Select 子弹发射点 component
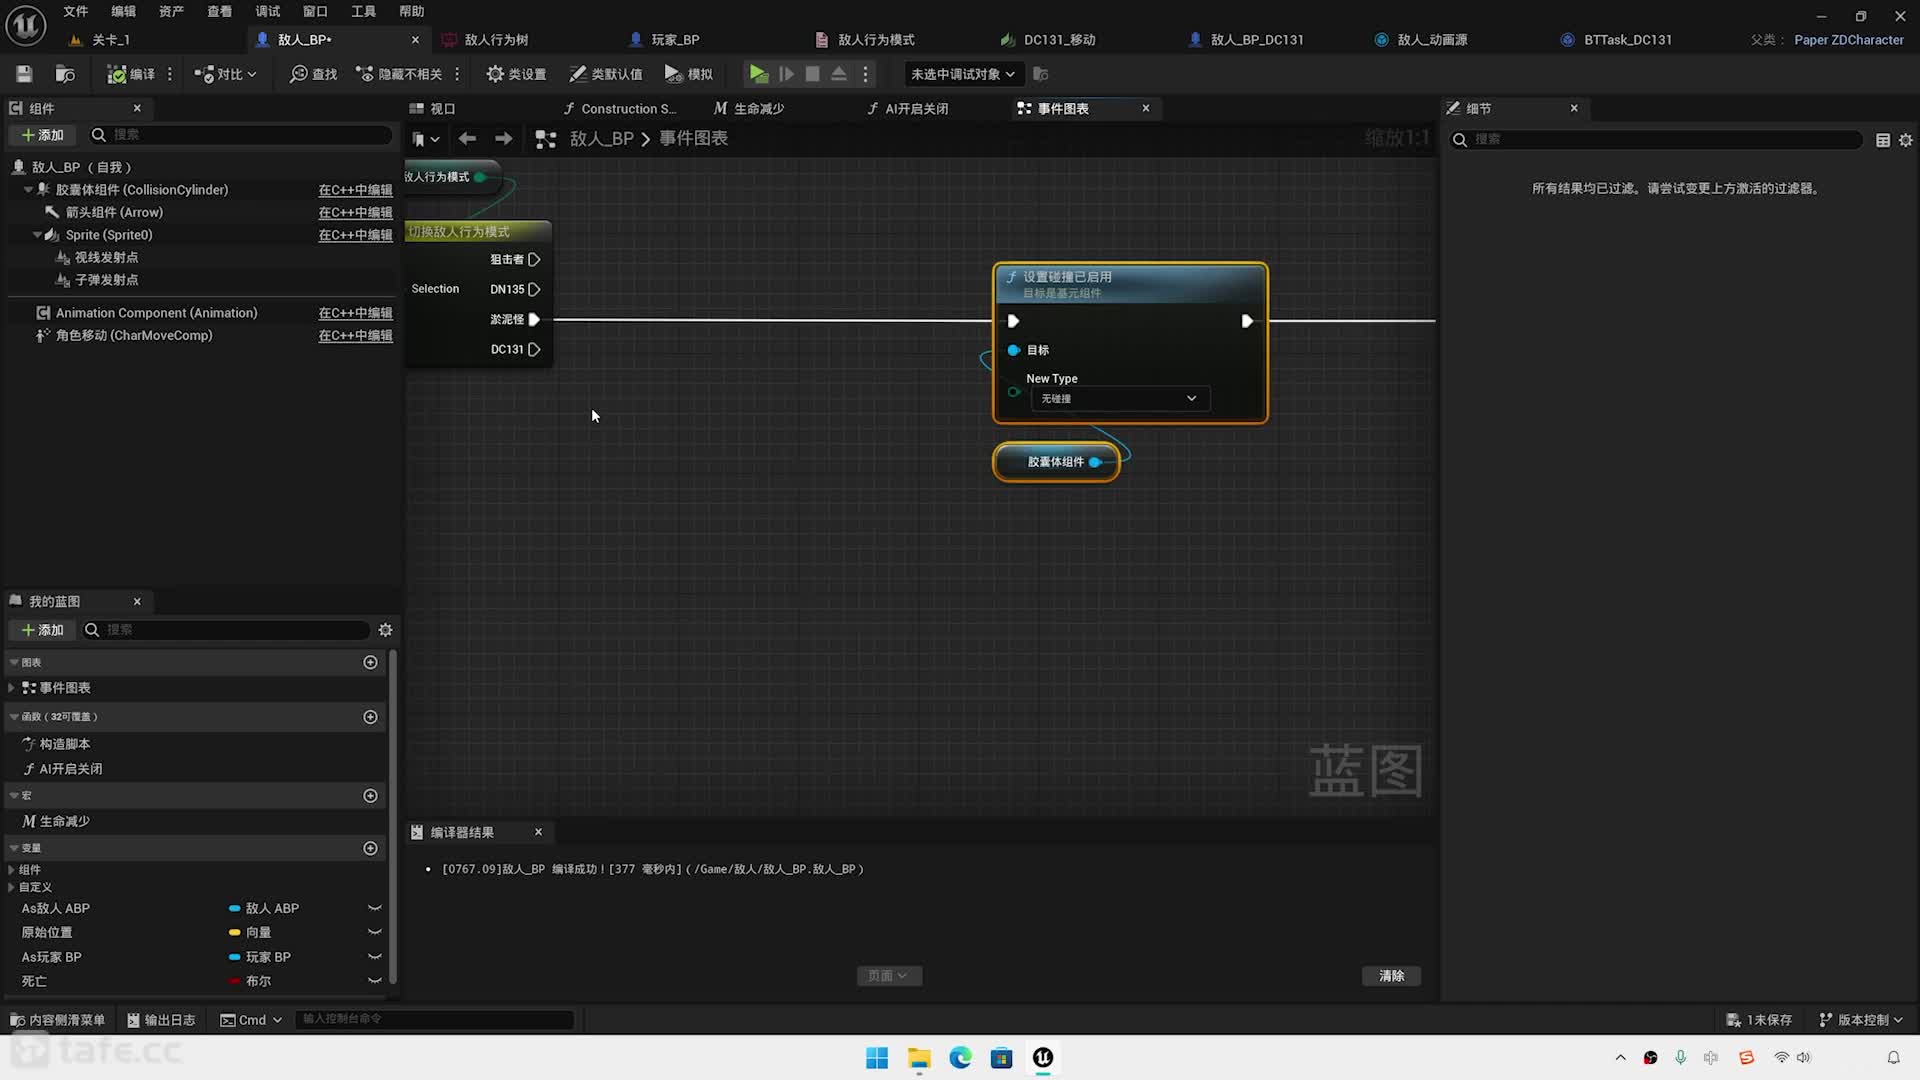The height and width of the screenshot is (1080, 1920). 107,280
